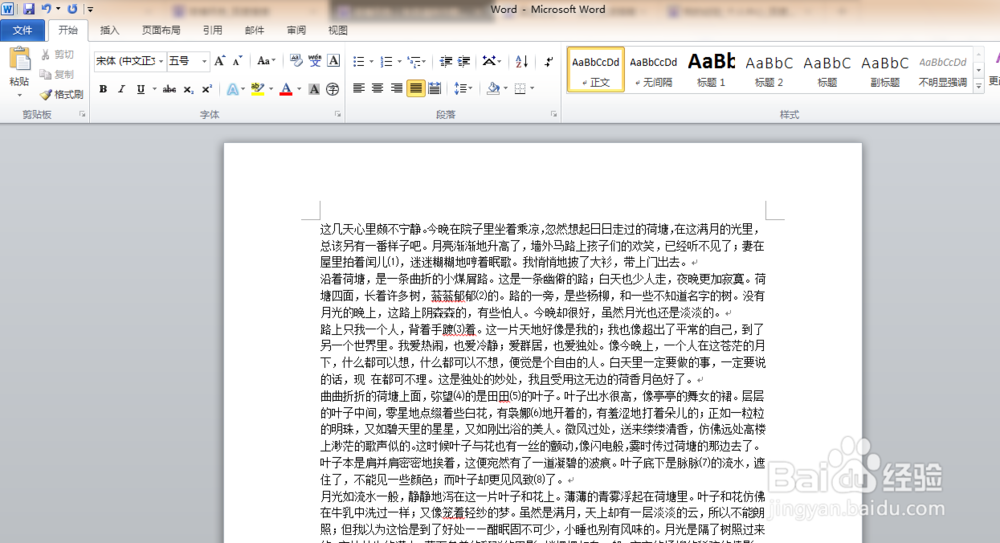Increase indent of the paragraph
1000x543 pixels.
pos(464,61)
